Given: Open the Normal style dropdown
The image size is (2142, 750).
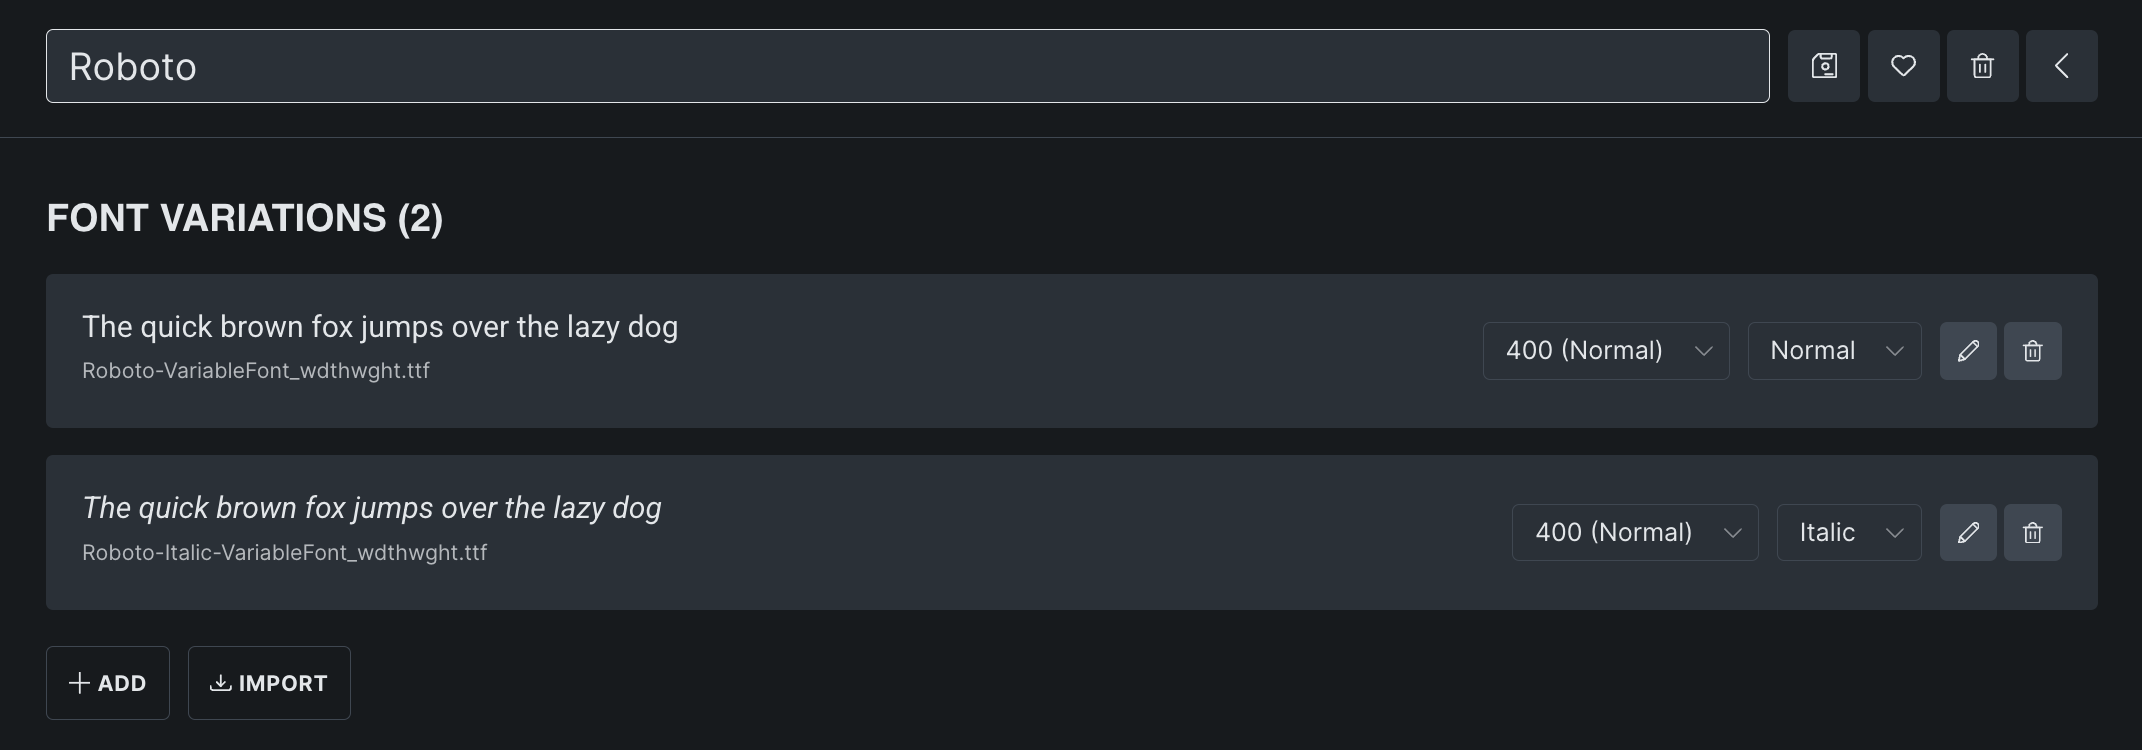Looking at the screenshot, I should [1834, 351].
